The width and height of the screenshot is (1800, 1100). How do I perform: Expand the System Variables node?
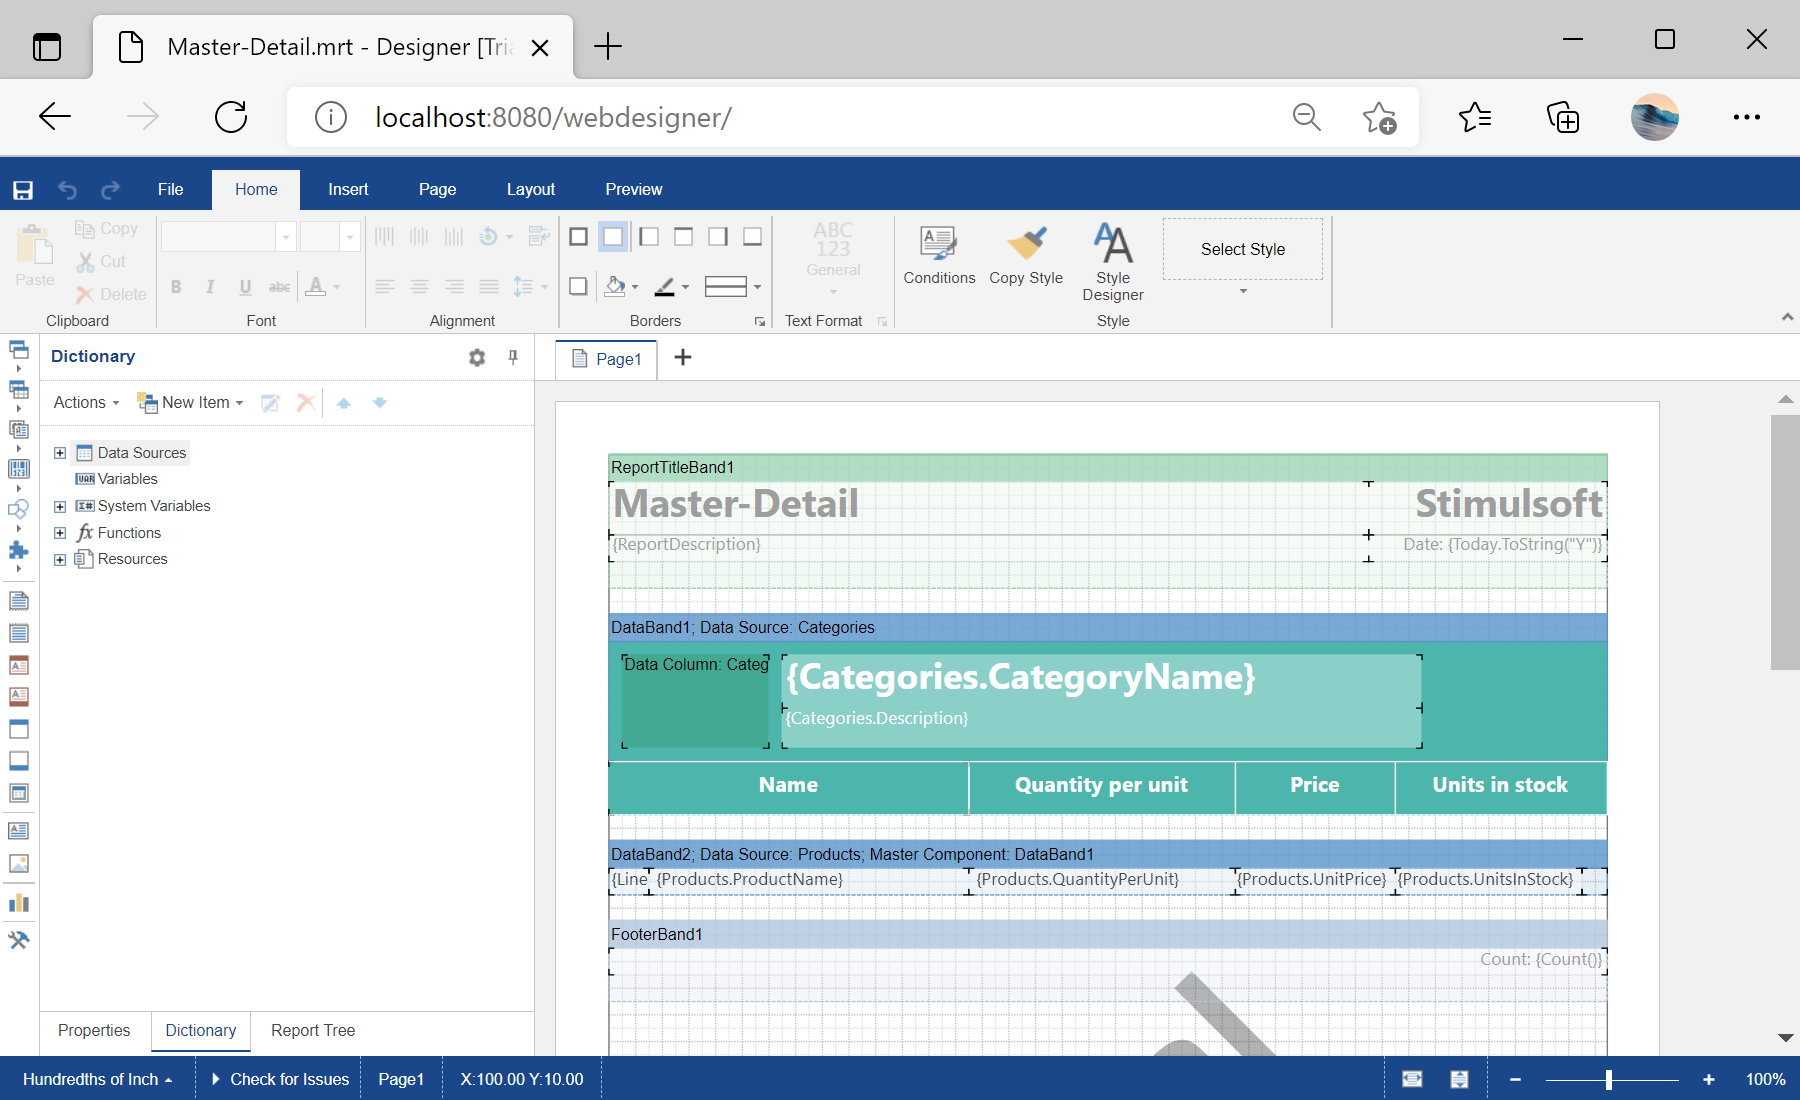(x=60, y=506)
